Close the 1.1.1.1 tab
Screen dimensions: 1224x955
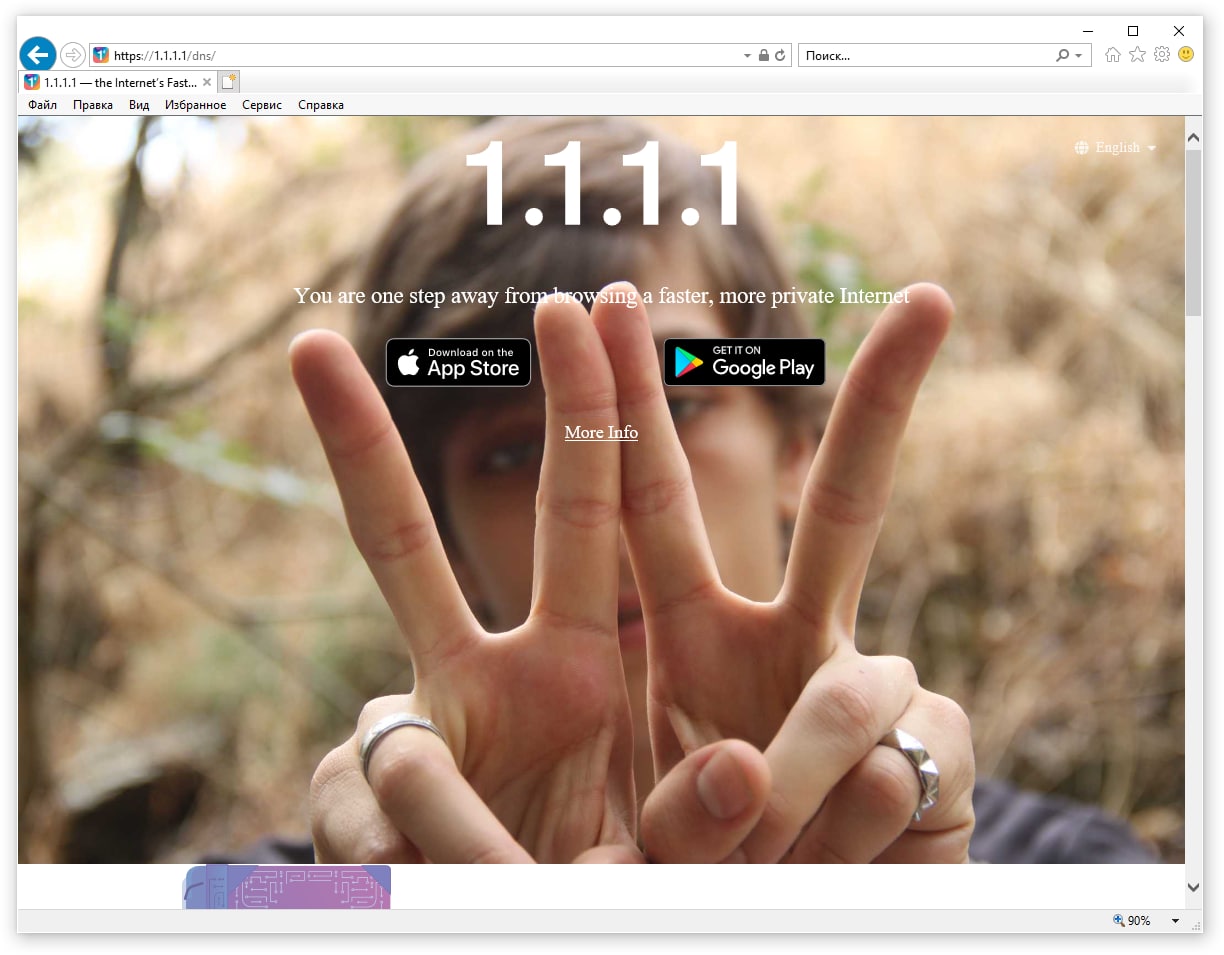point(207,83)
